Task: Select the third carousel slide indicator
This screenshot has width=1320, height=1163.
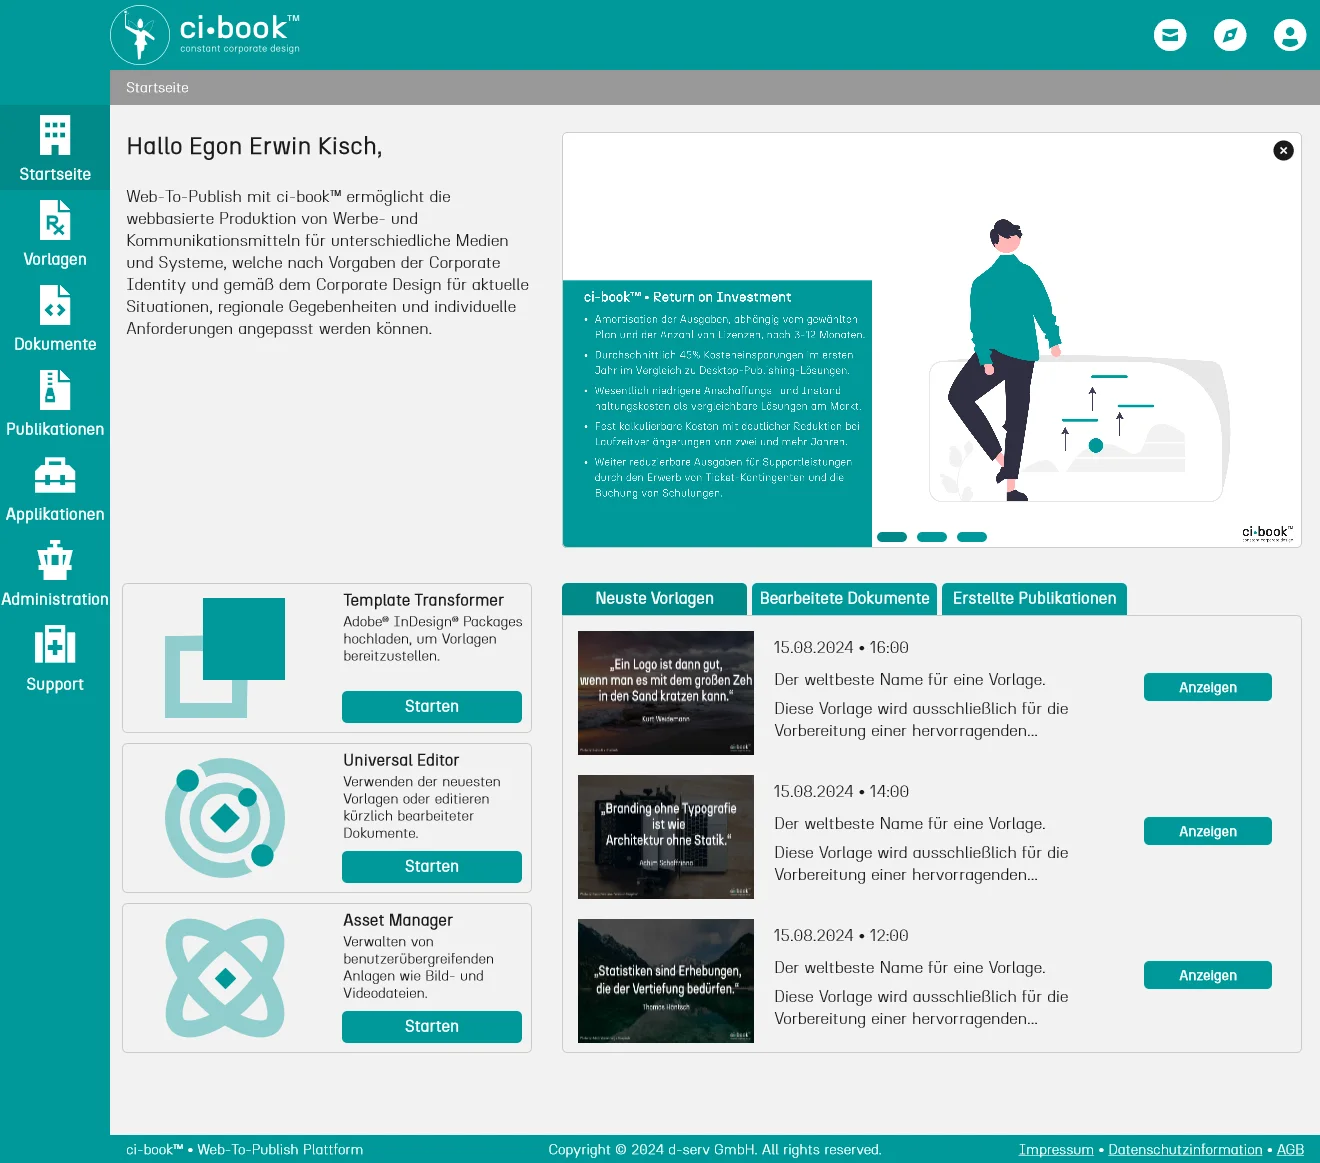Action: point(972,537)
